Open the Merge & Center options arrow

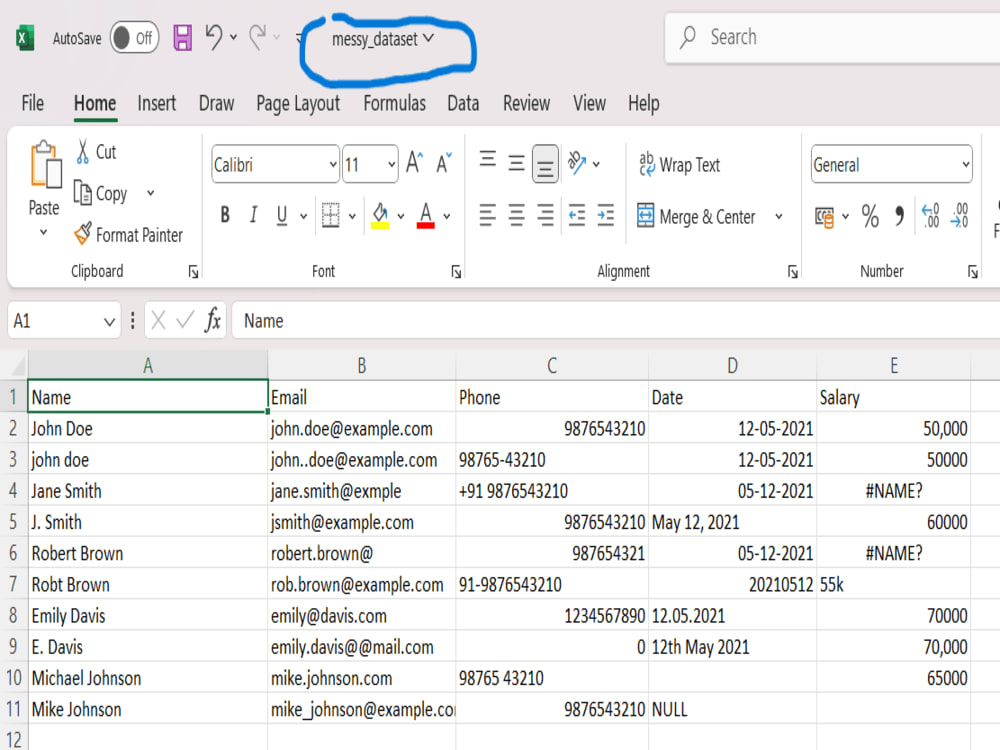pyautogui.click(x=779, y=216)
